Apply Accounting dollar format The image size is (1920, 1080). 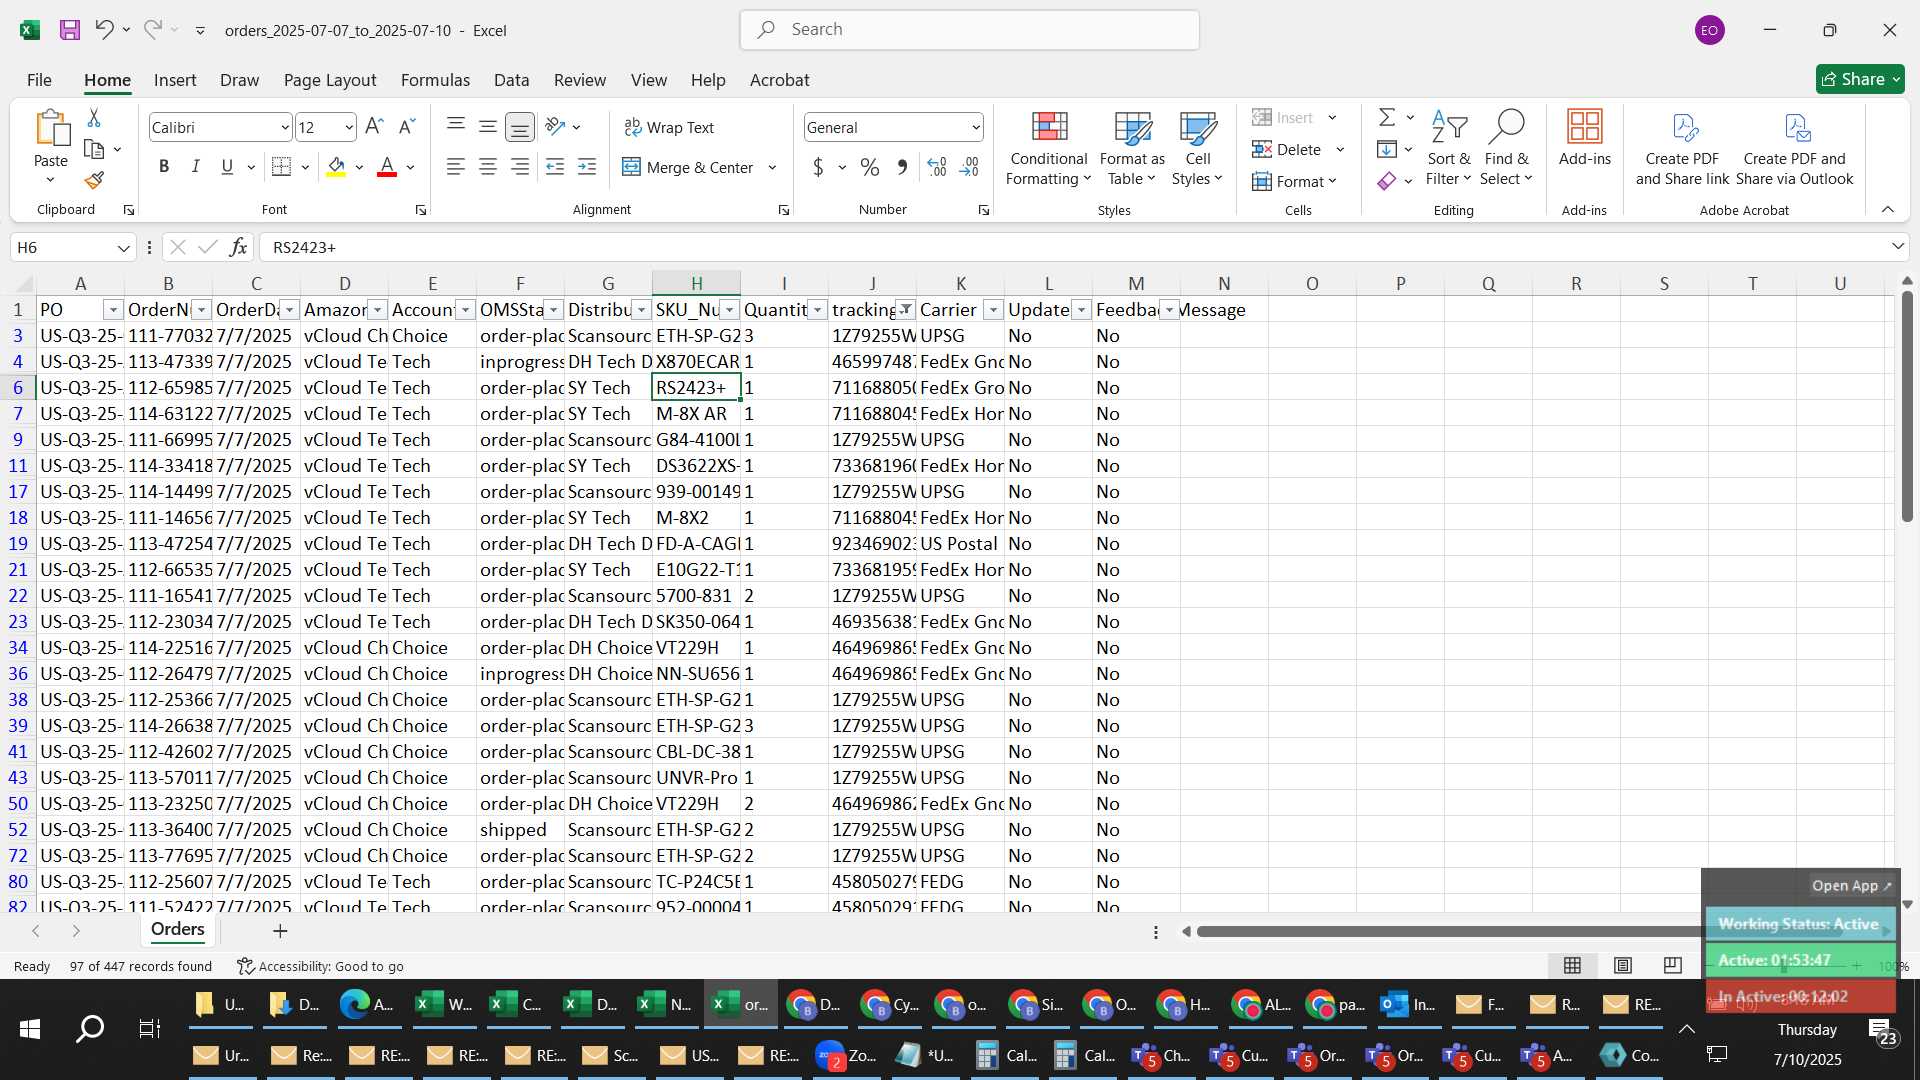point(818,167)
